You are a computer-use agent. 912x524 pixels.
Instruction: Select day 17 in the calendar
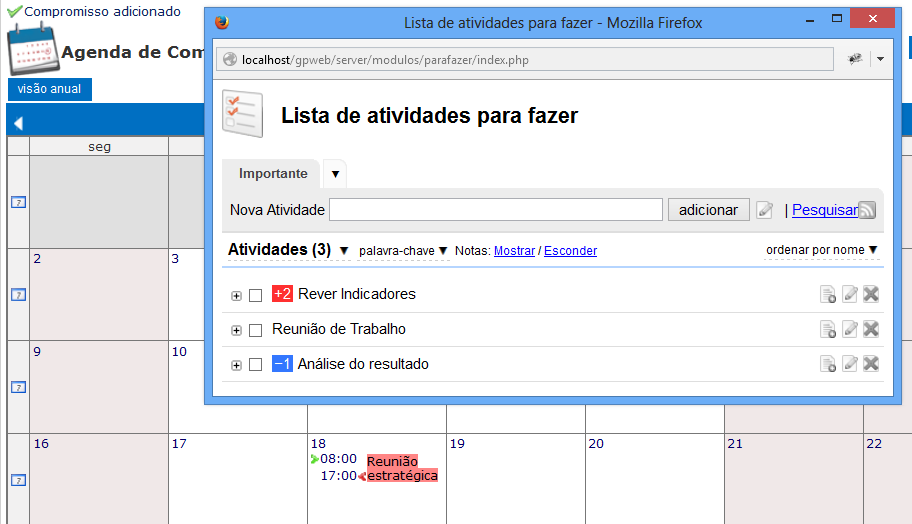(179, 444)
